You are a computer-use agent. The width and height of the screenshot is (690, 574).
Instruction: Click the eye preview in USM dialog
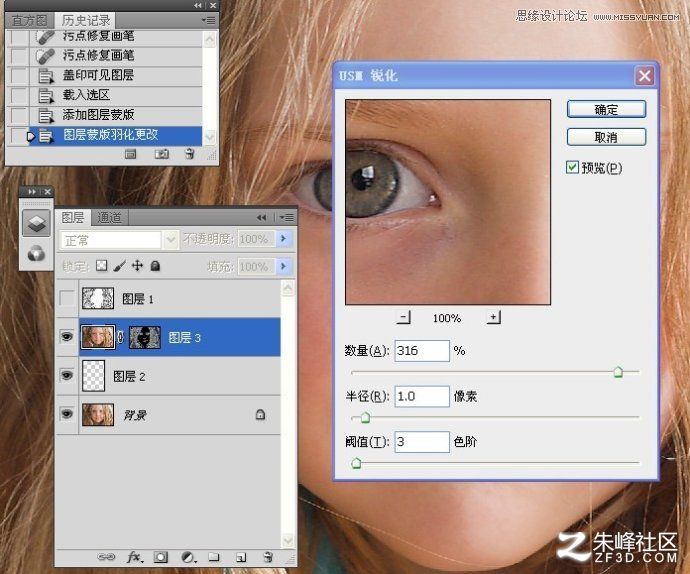point(448,202)
